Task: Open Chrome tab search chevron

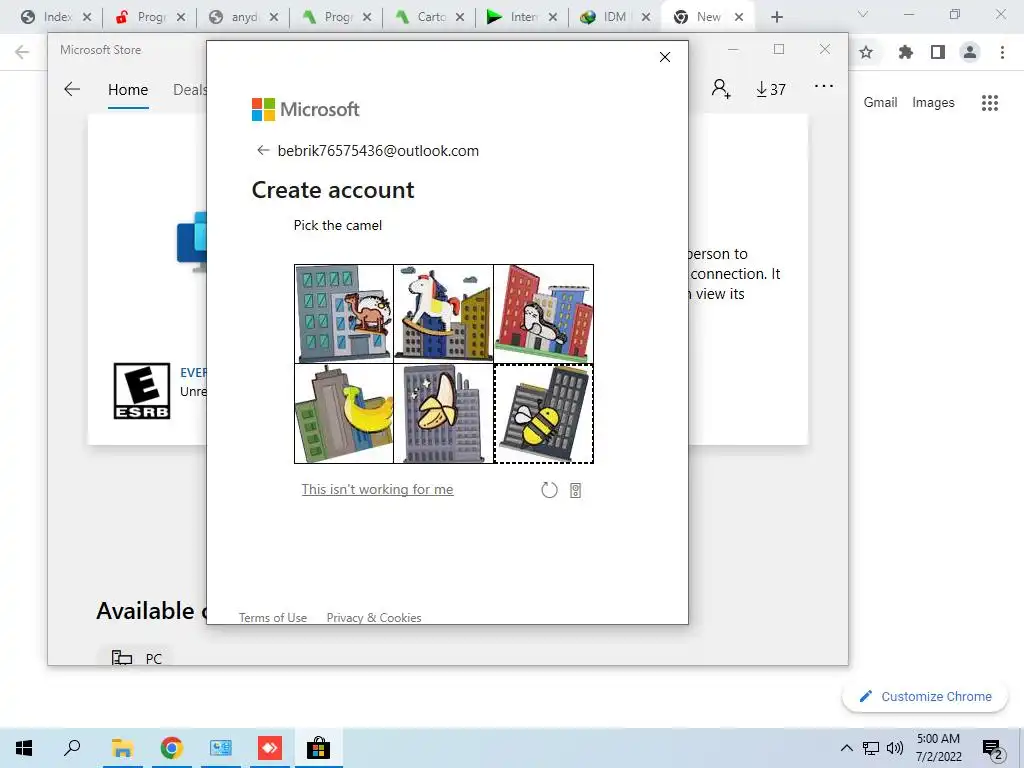Action: 863,14
